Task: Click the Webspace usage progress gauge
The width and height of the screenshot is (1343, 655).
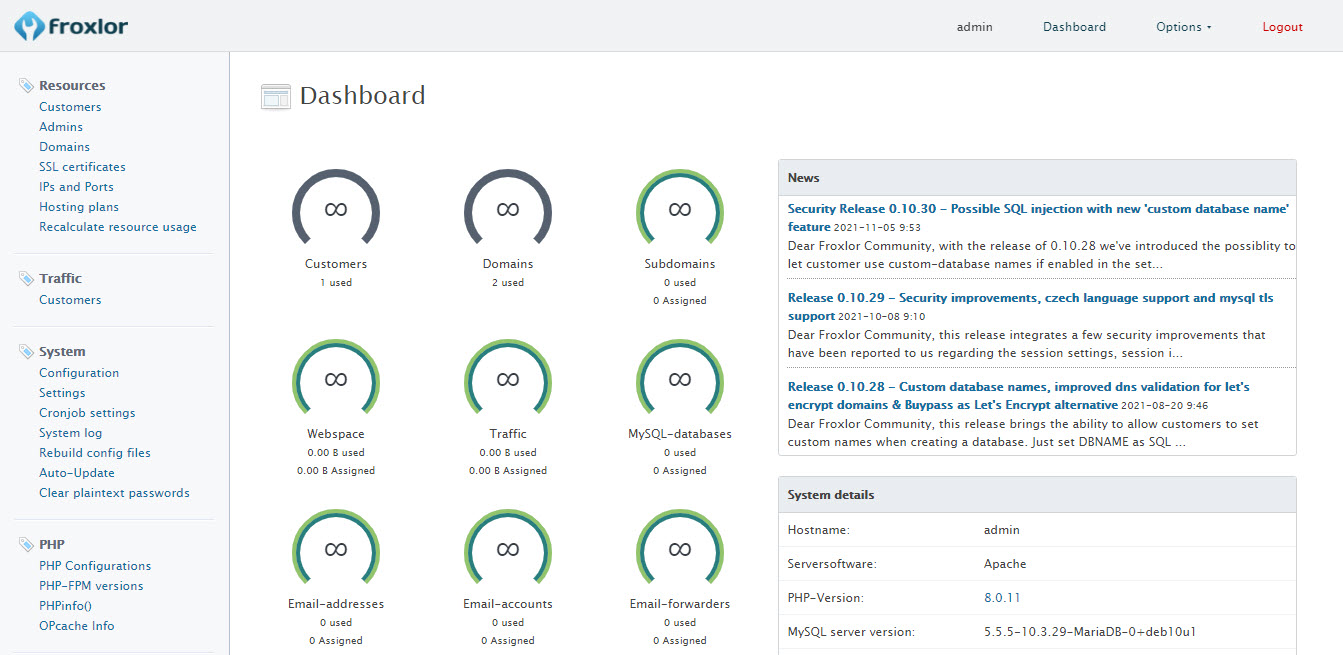Action: click(336, 380)
